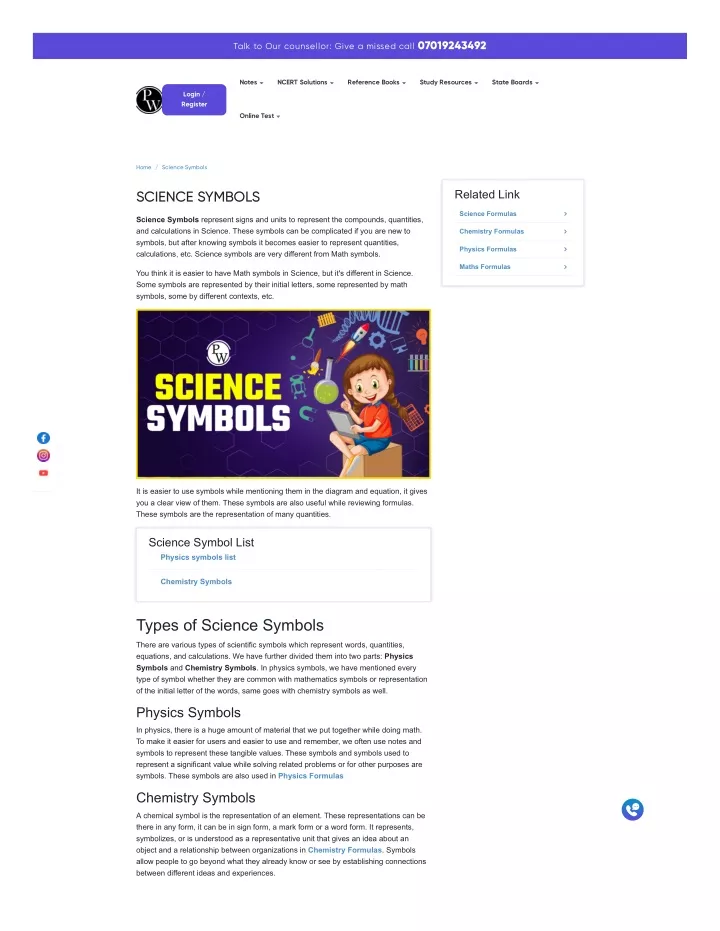Click arrow beside Science Formulas link
Screen dimensions: 720x931
tap(565, 214)
